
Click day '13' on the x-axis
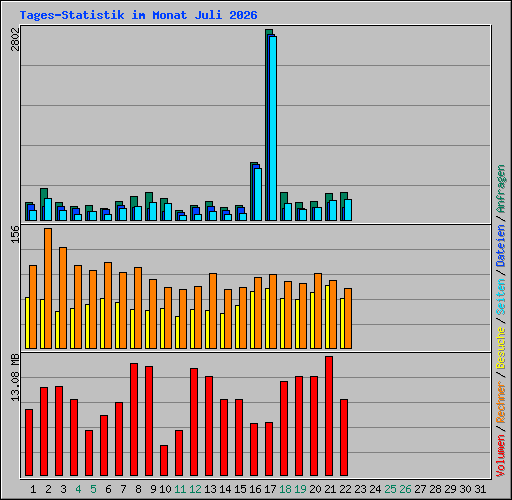(x=210, y=489)
